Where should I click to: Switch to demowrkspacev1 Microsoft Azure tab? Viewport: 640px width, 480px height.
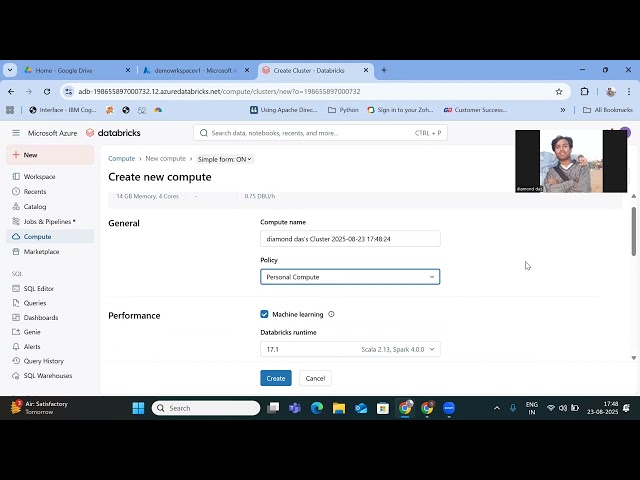pyautogui.click(x=197, y=70)
